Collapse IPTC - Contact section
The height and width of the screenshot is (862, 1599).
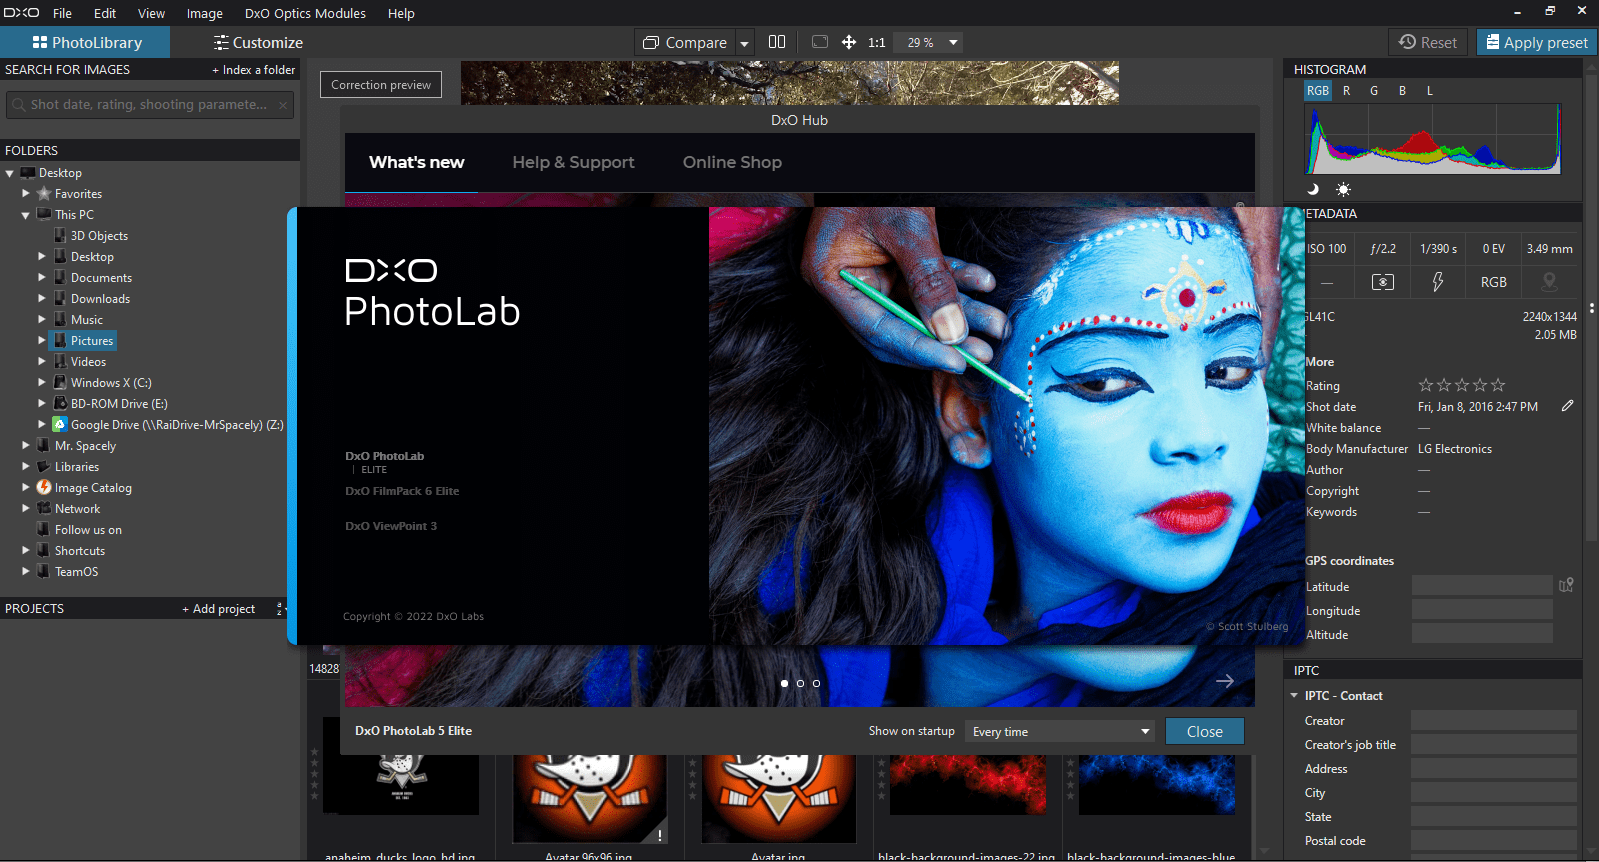(1294, 695)
